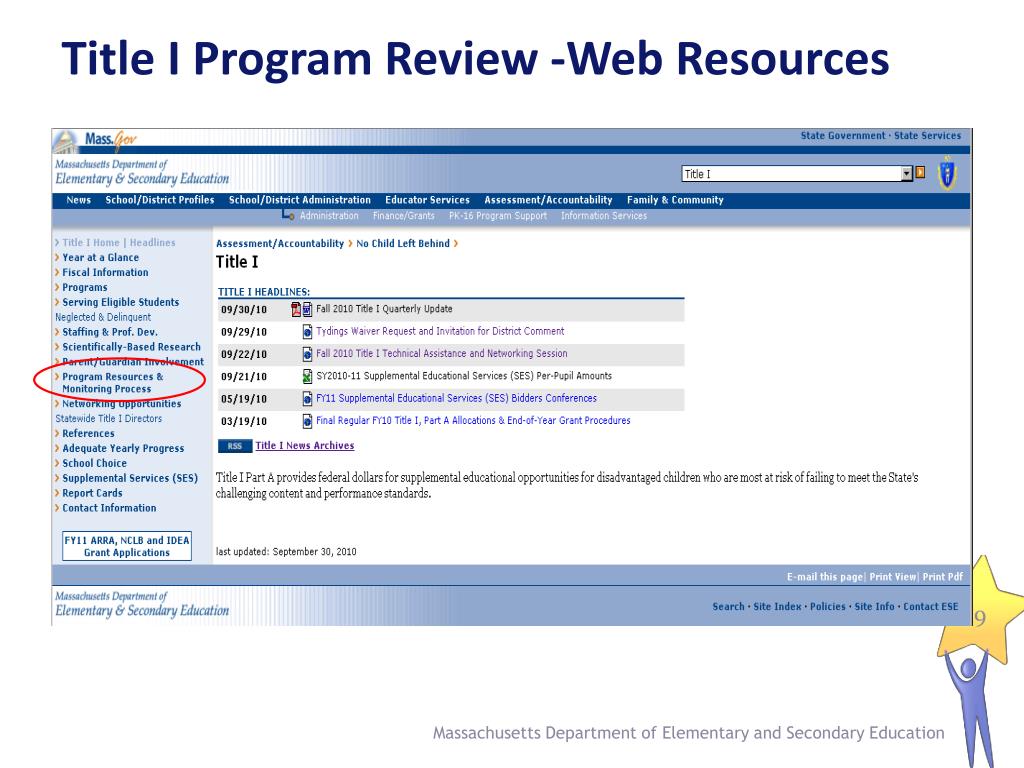Select the Finance/Grants submenu item
The image size is (1024, 768).
coord(404,216)
